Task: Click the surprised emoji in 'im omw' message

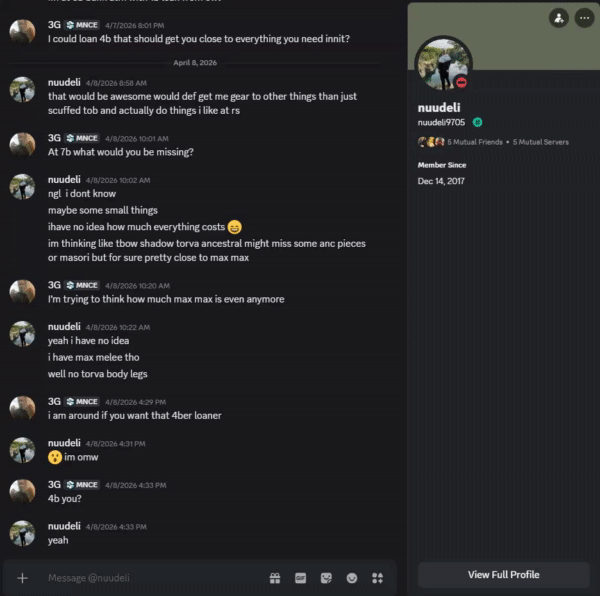Action: point(55,457)
